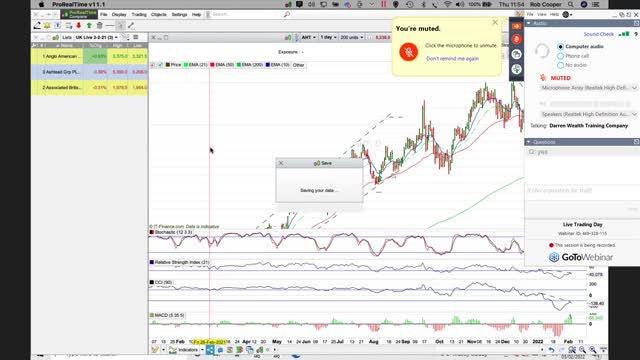The width and height of the screenshot is (640, 360).
Task: Click the zoom out magnifier icon
Action: (x=582, y=350)
